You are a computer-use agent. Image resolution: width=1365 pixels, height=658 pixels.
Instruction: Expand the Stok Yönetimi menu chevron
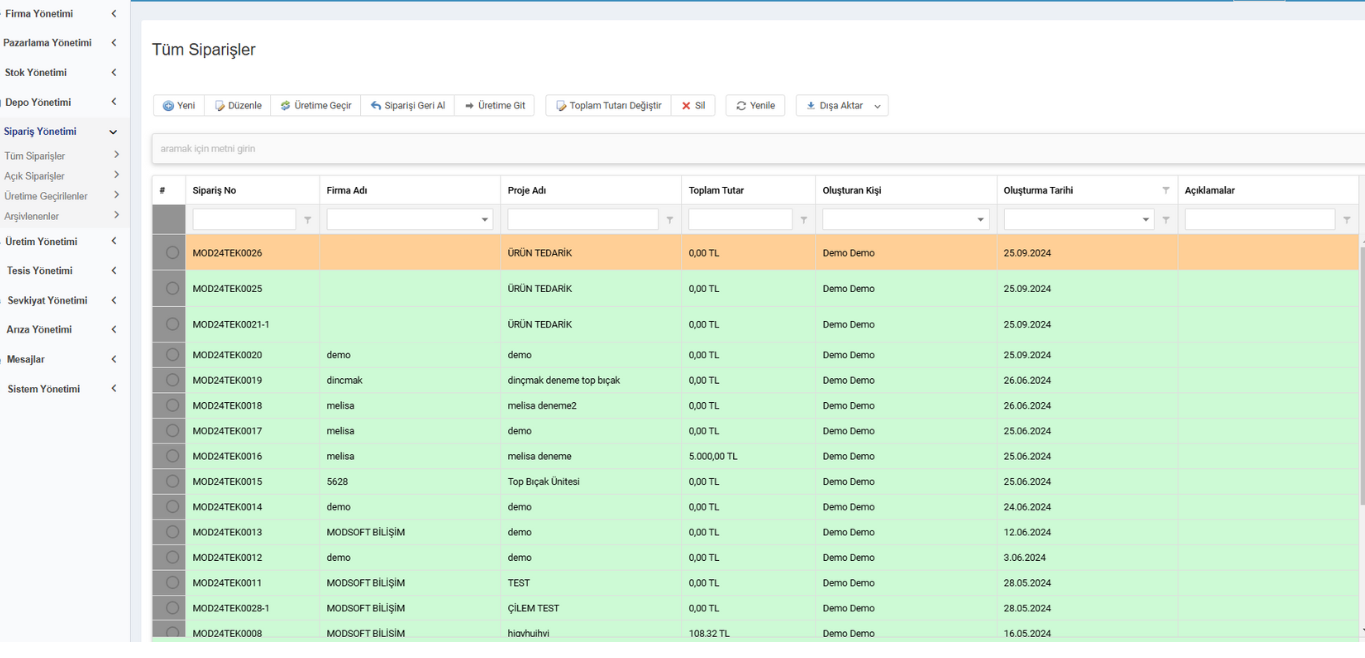(114, 72)
